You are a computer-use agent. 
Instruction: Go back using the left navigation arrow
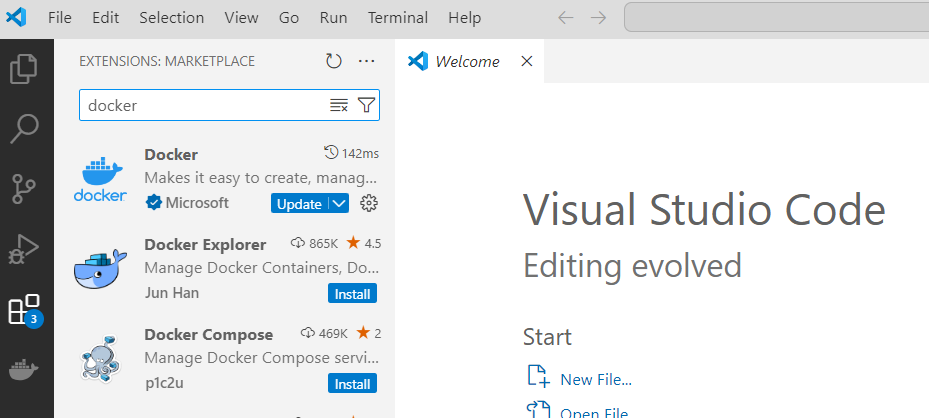pos(566,18)
